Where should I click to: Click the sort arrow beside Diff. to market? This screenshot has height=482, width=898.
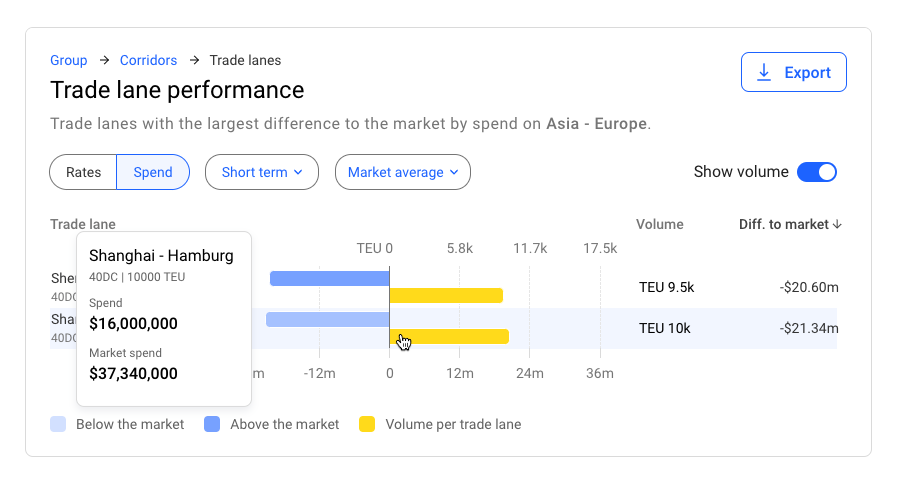tap(837, 225)
